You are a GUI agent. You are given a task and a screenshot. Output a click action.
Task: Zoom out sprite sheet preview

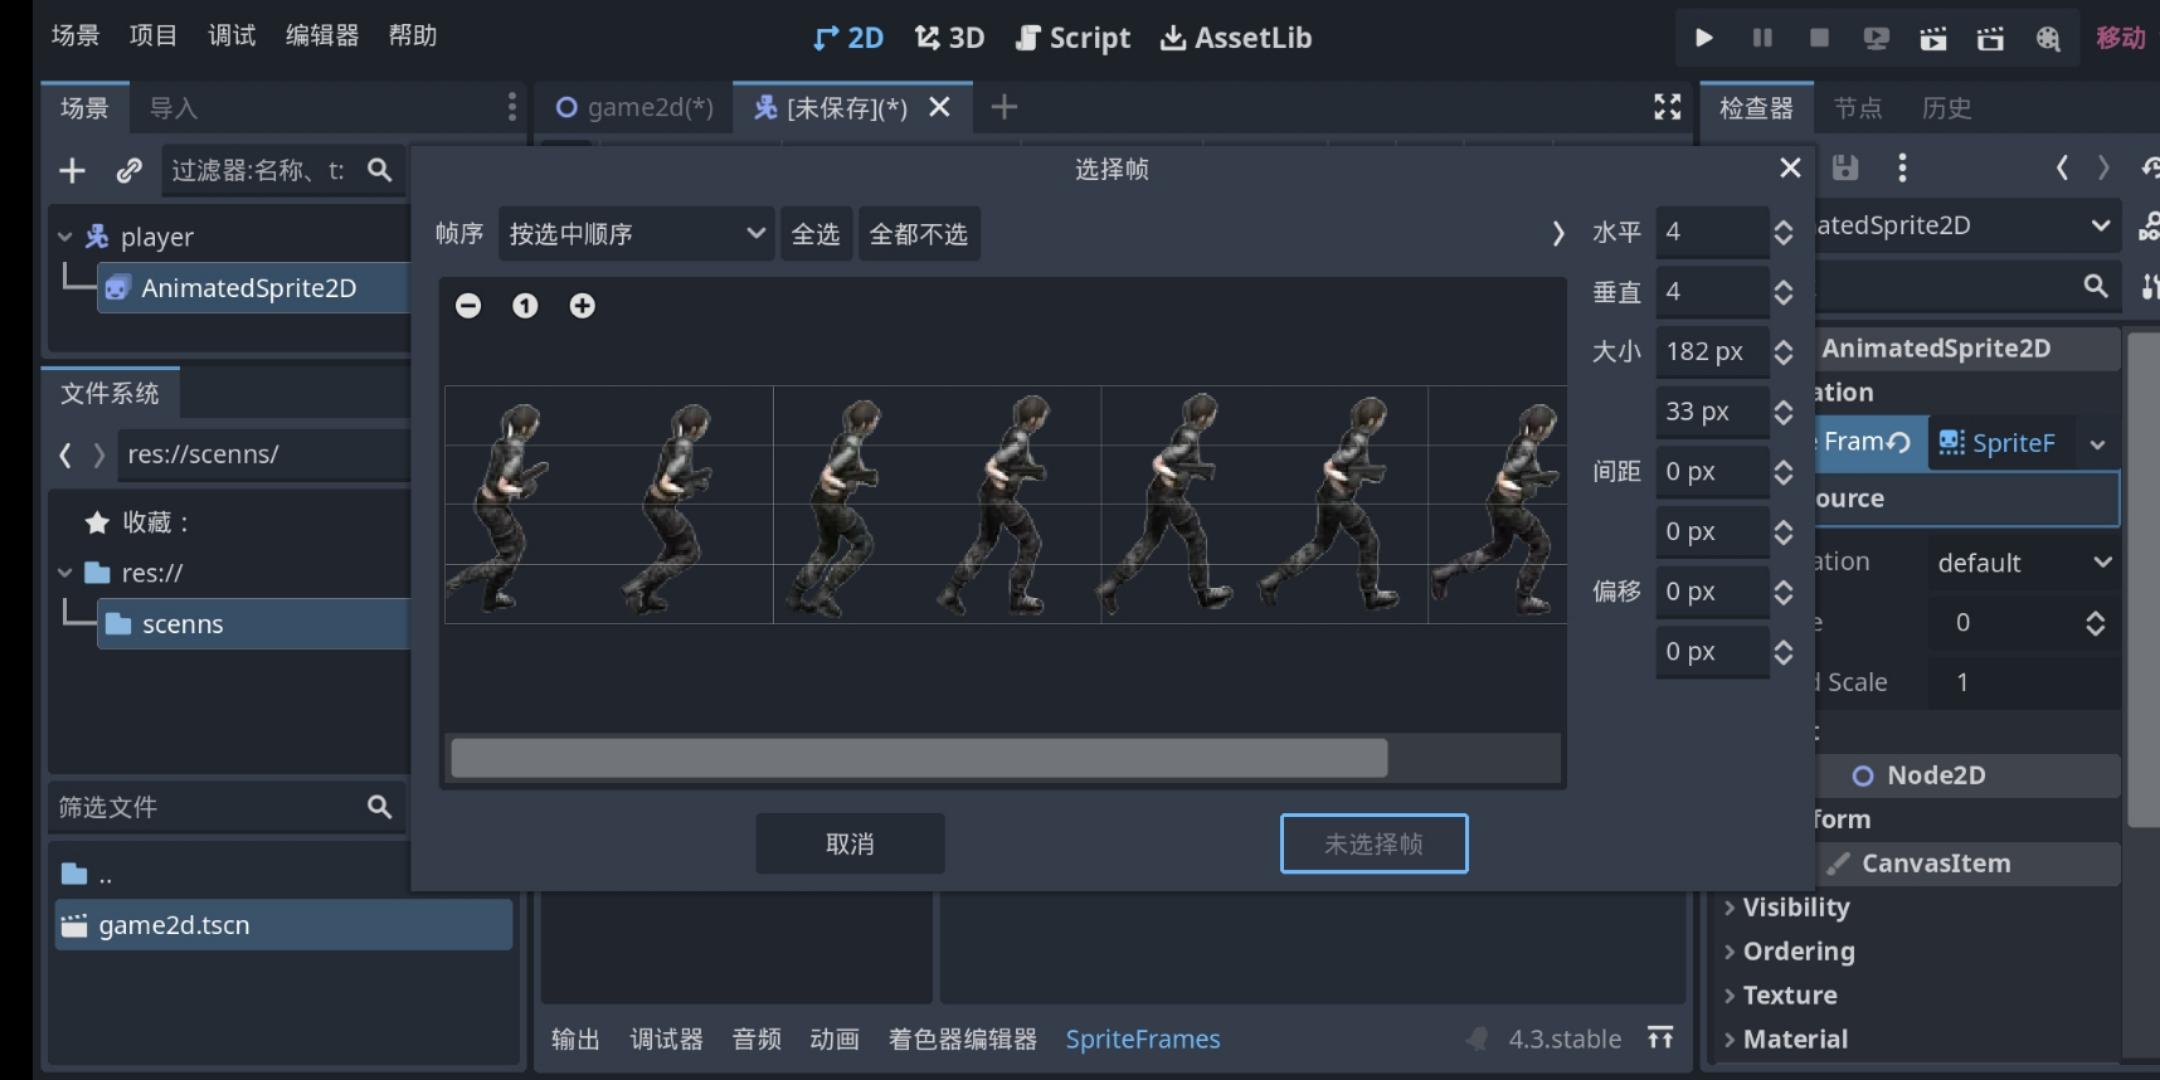[468, 306]
